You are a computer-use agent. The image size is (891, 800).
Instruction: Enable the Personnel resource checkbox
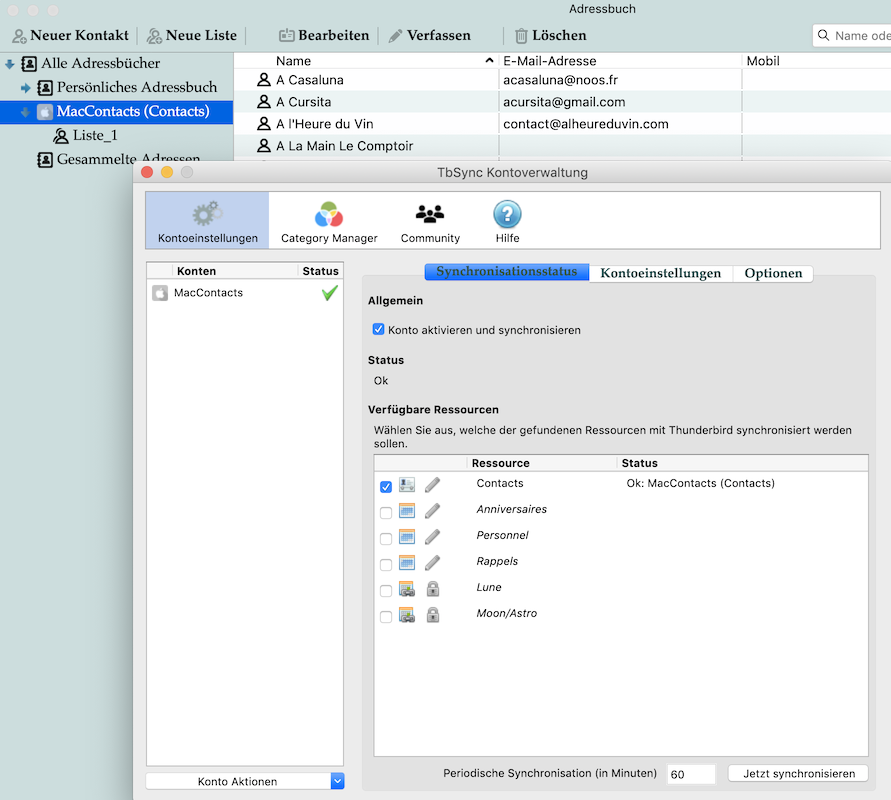click(386, 539)
